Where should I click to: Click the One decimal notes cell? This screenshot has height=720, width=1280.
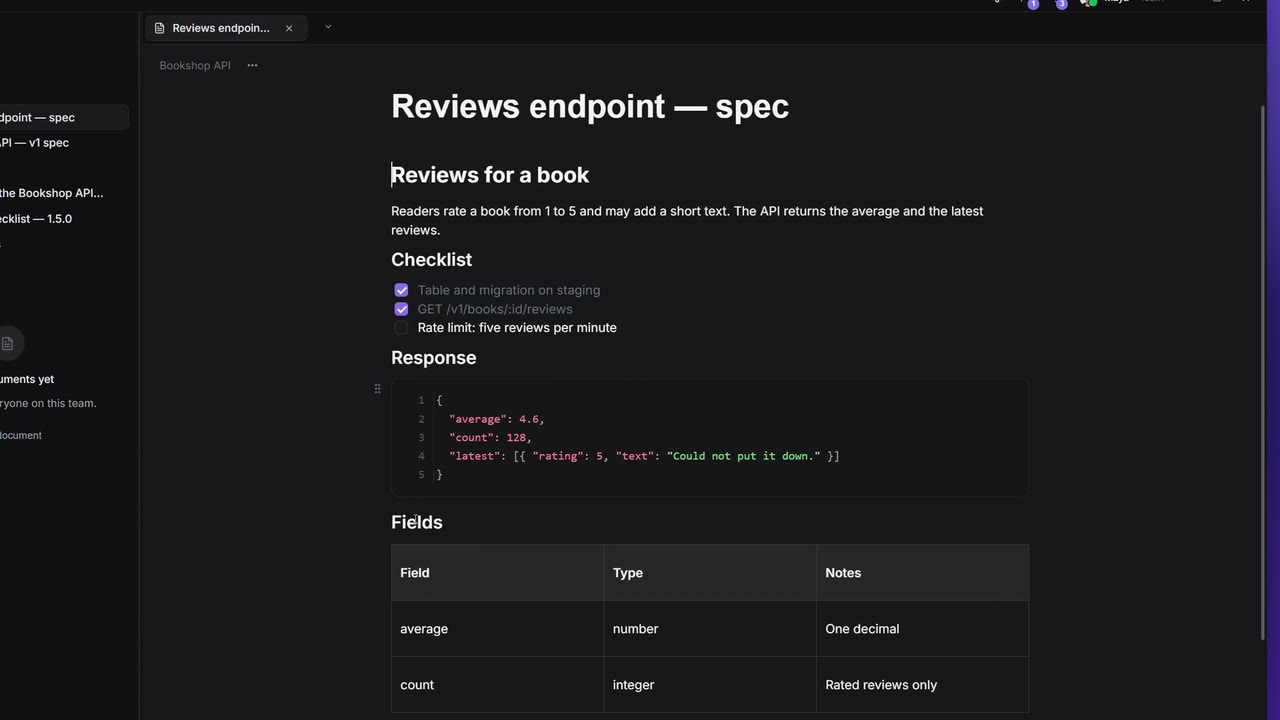coord(922,629)
